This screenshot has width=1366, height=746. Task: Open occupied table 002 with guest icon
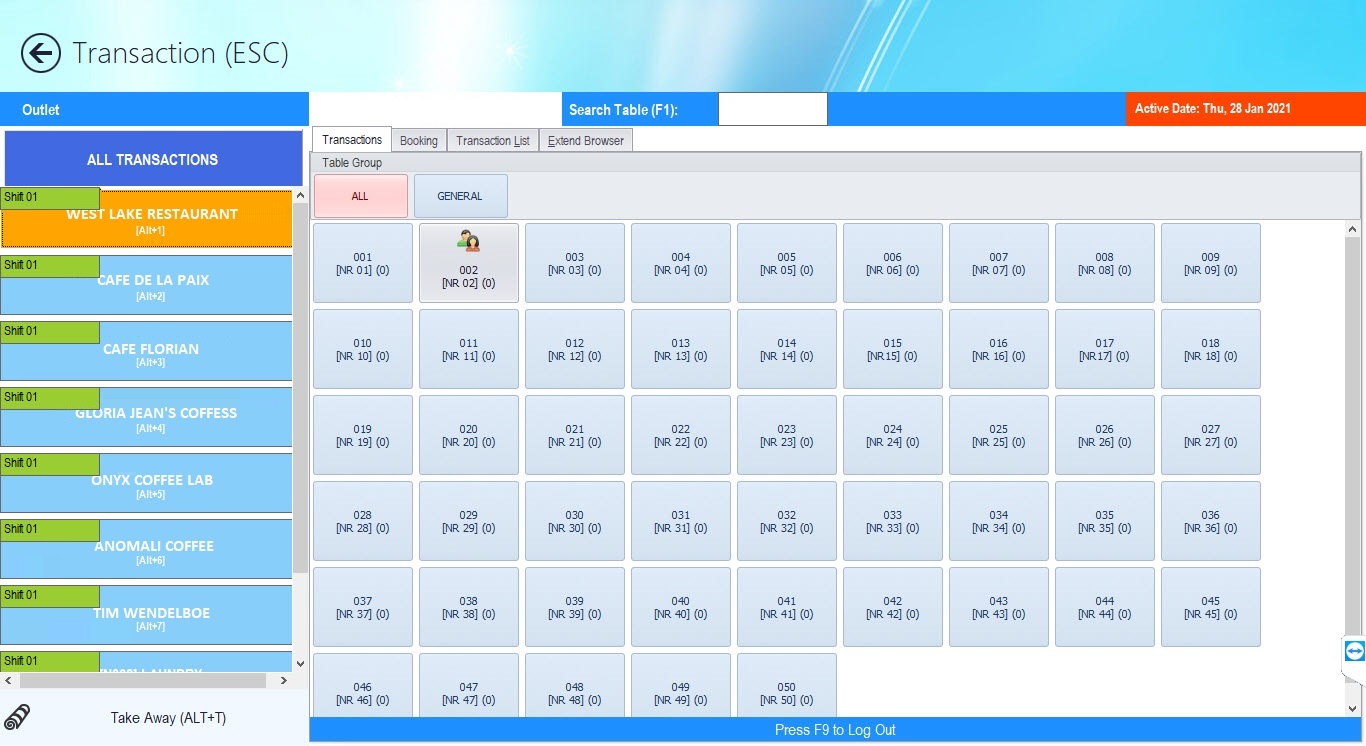(x=468, y=263)
